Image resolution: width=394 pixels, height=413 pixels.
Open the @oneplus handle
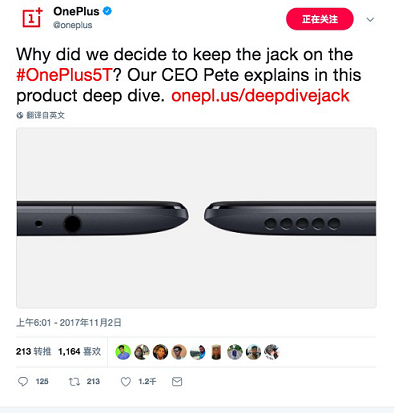tap(73, 25)
